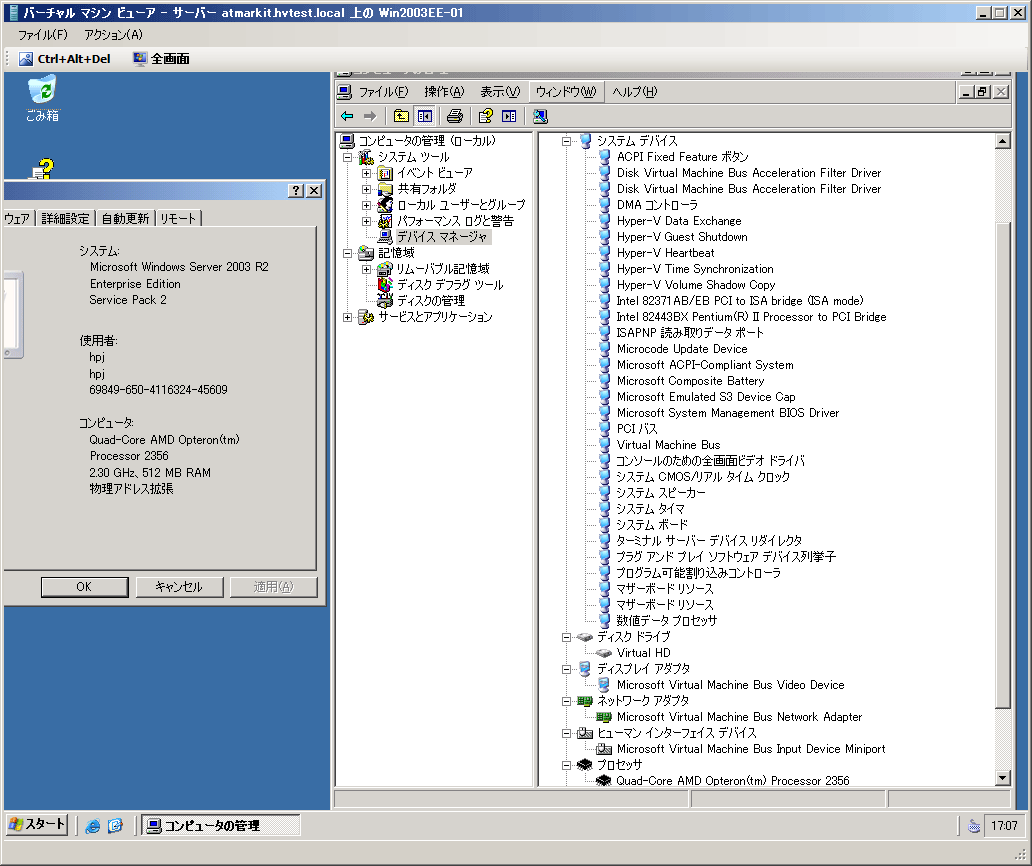The height and width of the screenshot is (866, 1032).
Task: Select Hyper-V Heartbeat device
Action: click(x=665, y=253)
